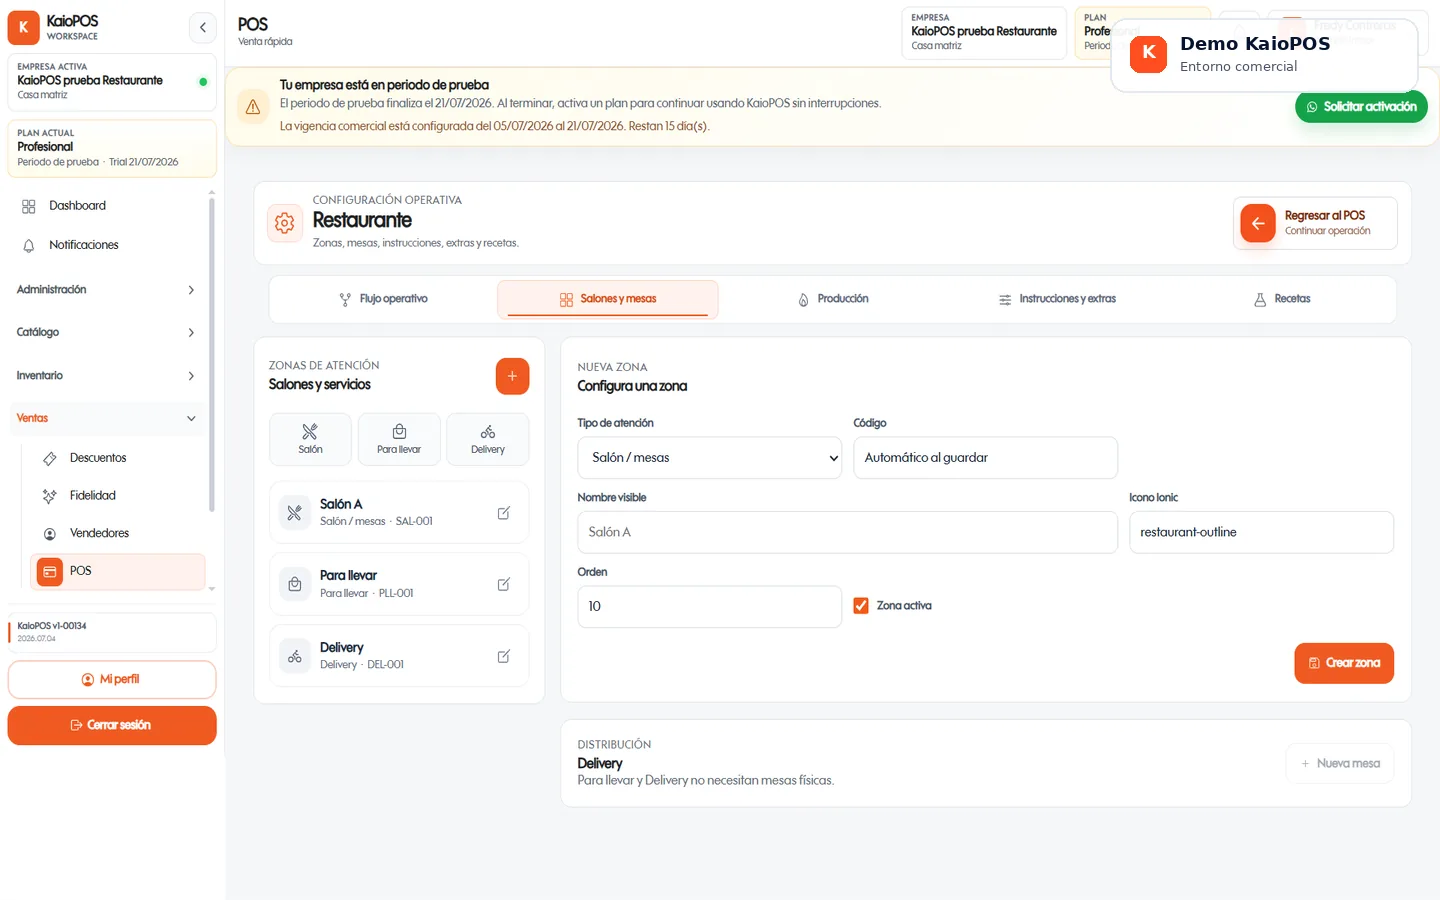The image size is (1440, 900).
Task: Select Salón zone type card
Action: (x=310, y=439)
